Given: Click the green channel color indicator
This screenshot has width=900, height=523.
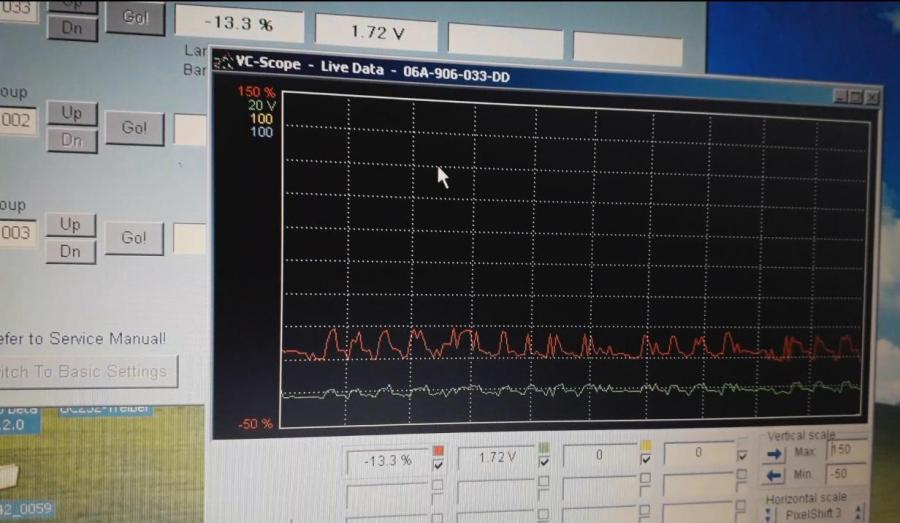Looking at the screenshot, I should [x=543, y=447].
